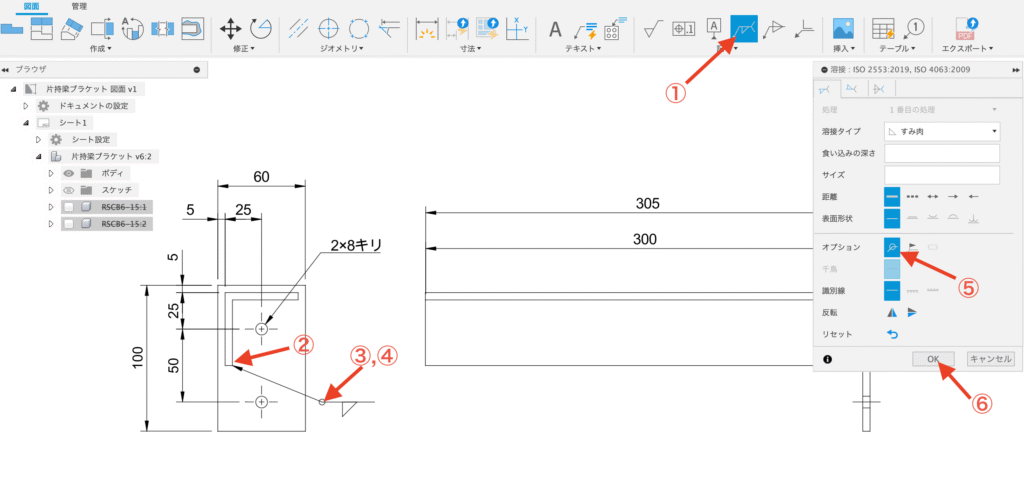This screenshot has width=1024, height=499.
Task: Select the 片持梁ブラケット v6:2 tree item
Action: (104, 157)
